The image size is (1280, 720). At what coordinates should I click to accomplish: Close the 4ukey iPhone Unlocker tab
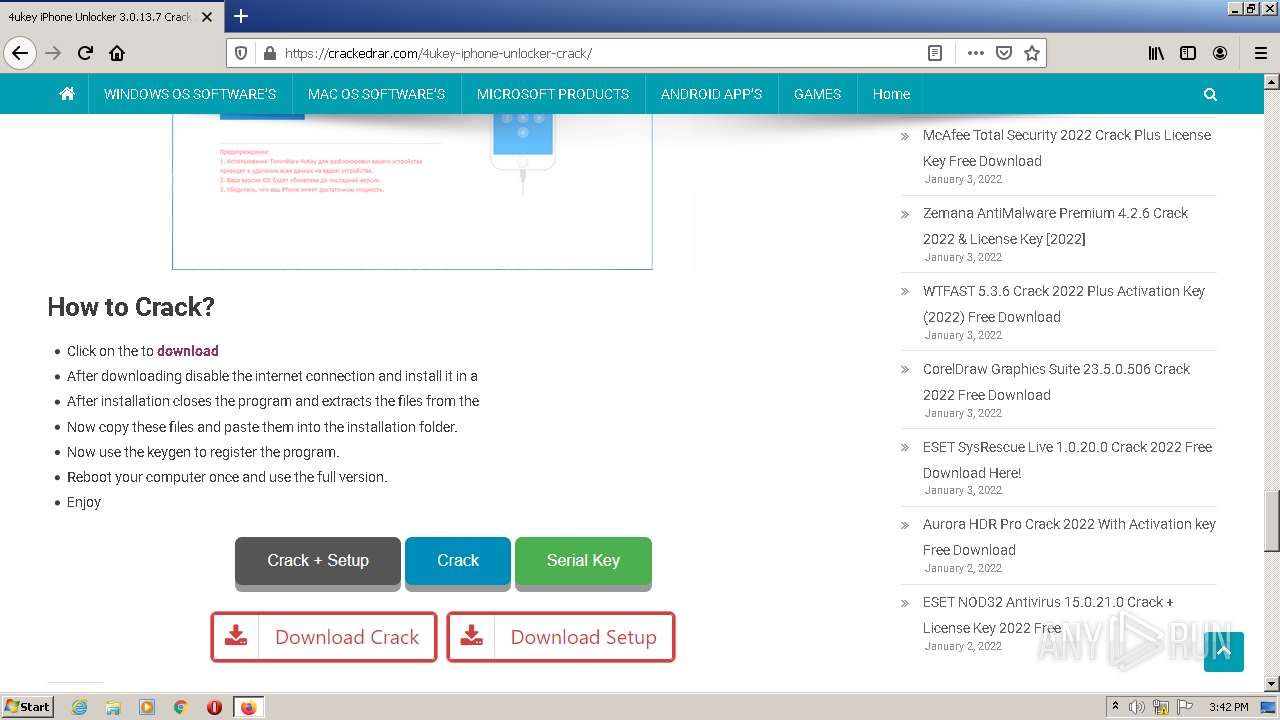click(x=208, y=17)
